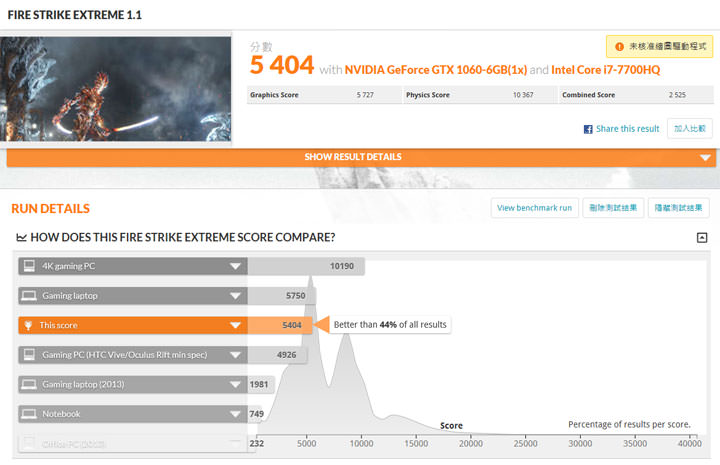This screenshot has height=465, width=720.
Task: Expand the 4K gaming PC dropdown arrow
Action: [236, 266]
